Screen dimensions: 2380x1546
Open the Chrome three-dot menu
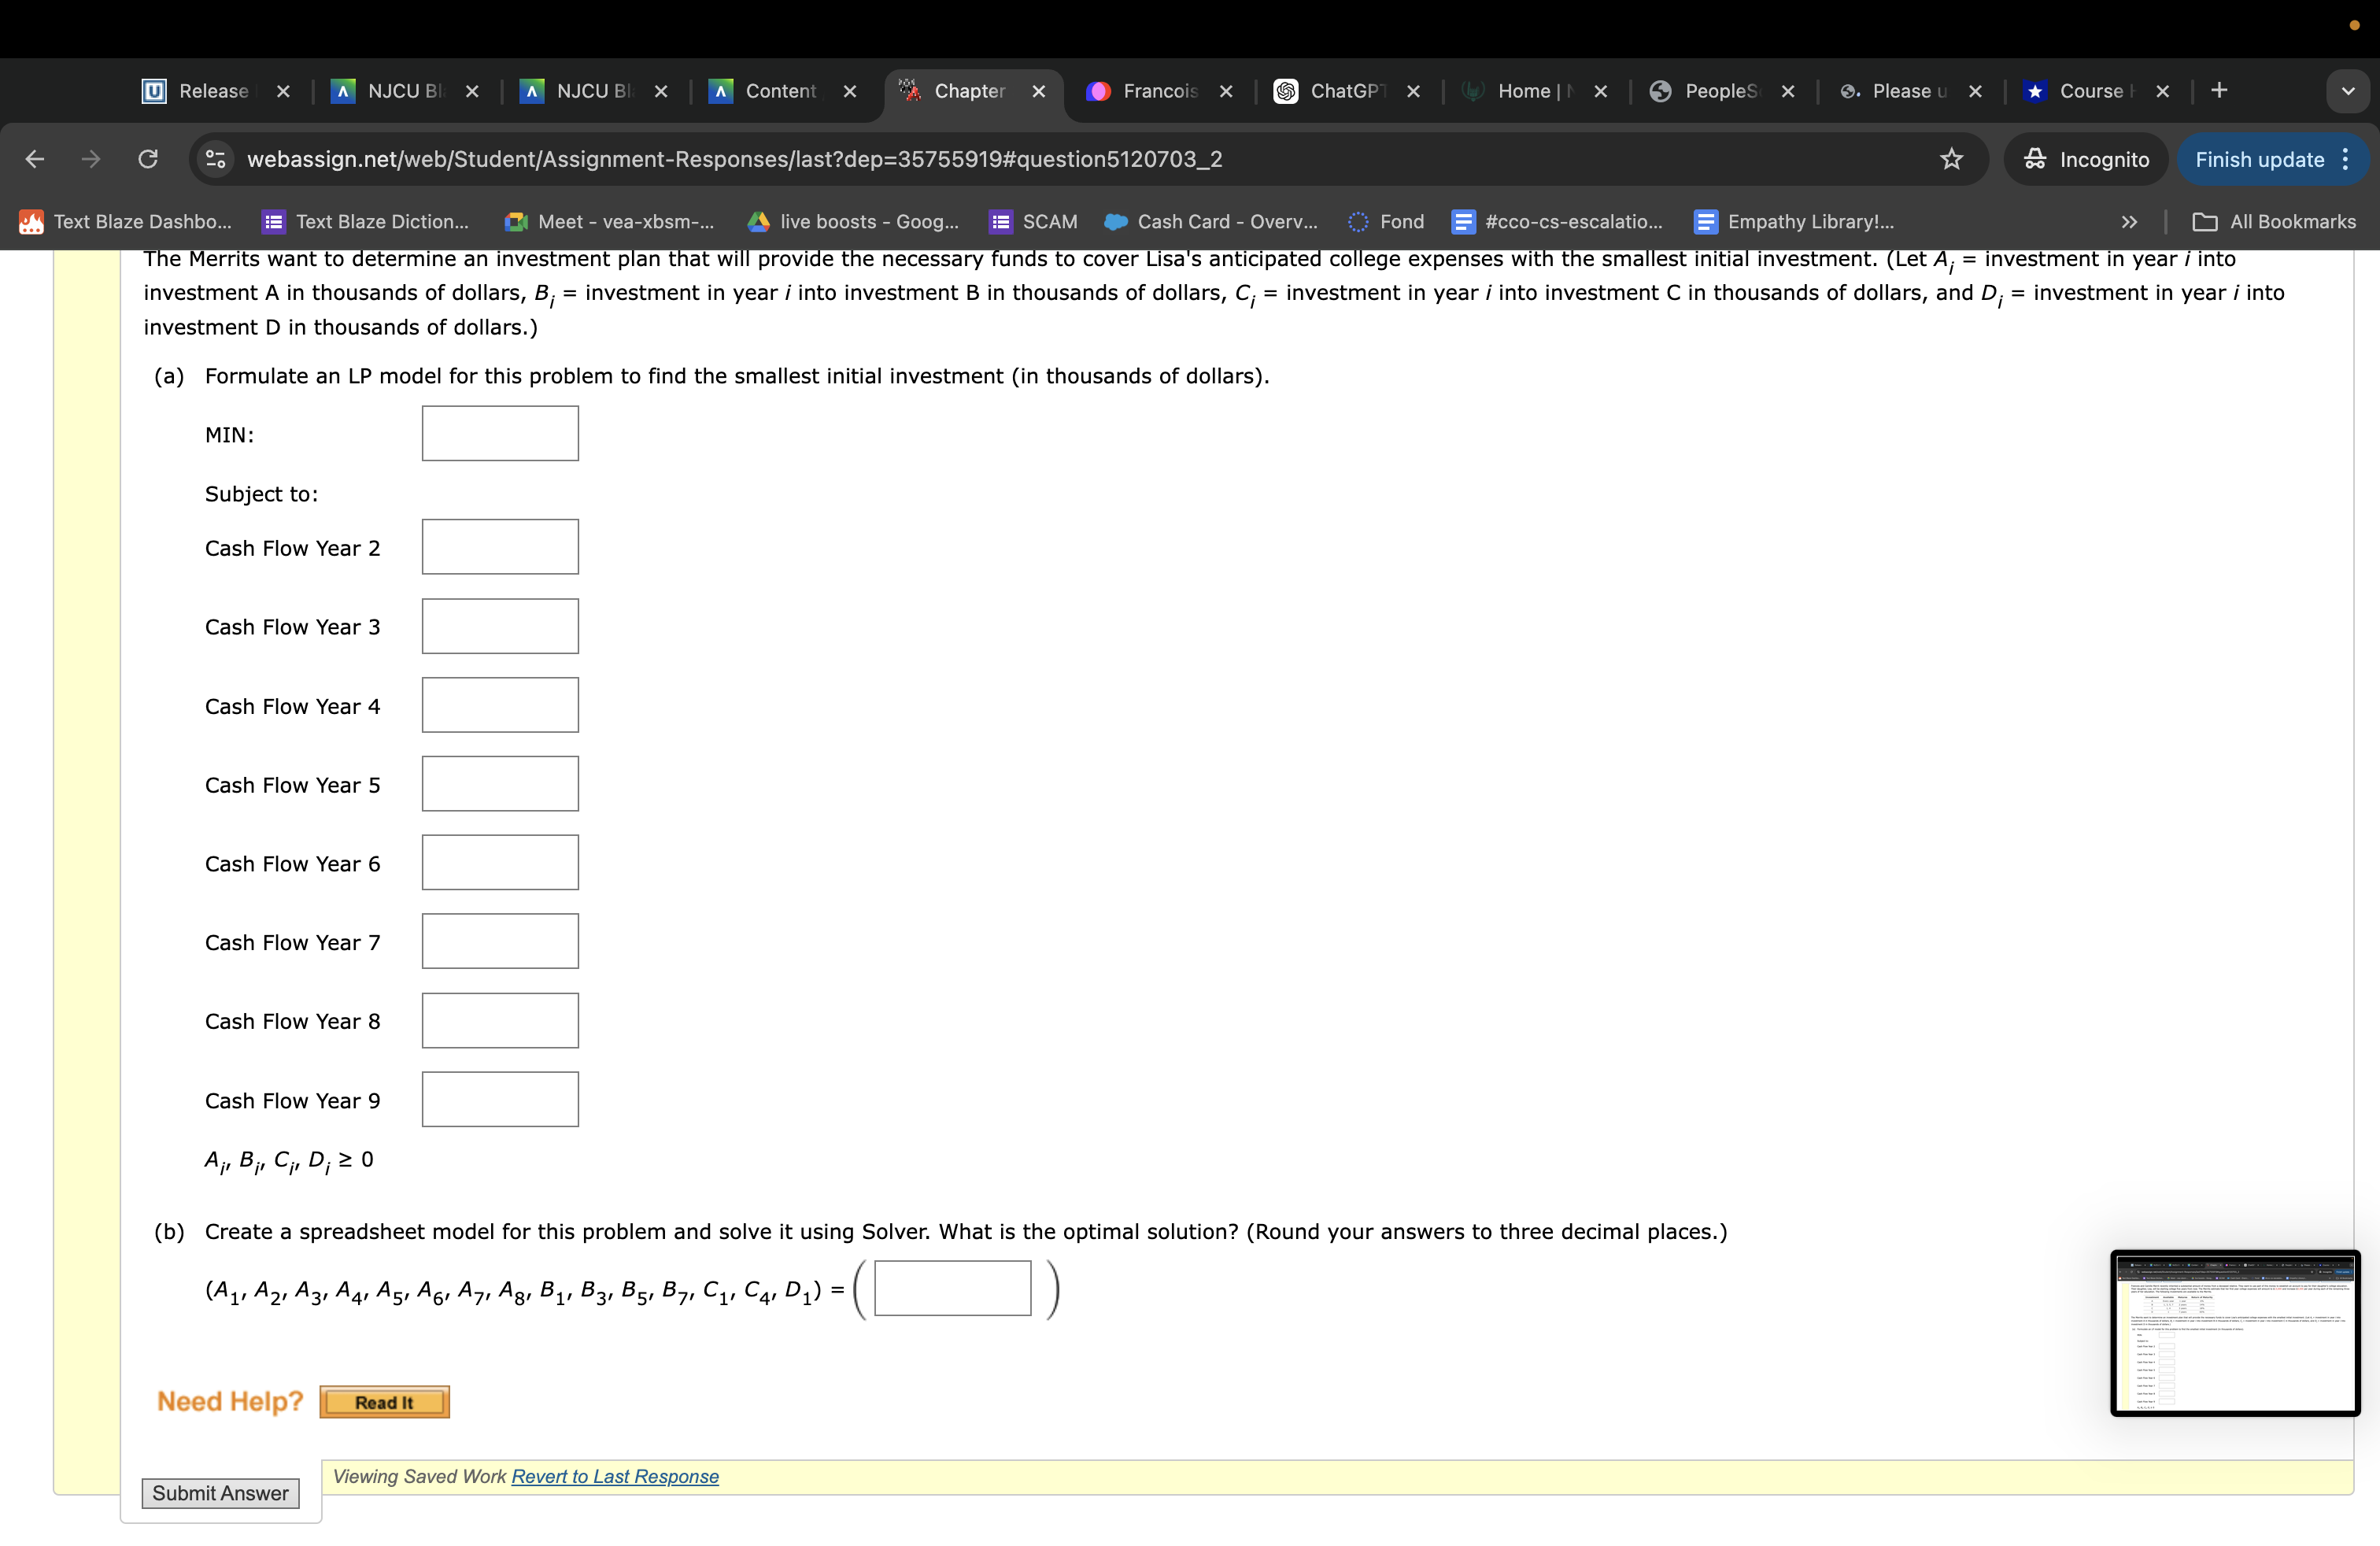[x=2346, y=159]
